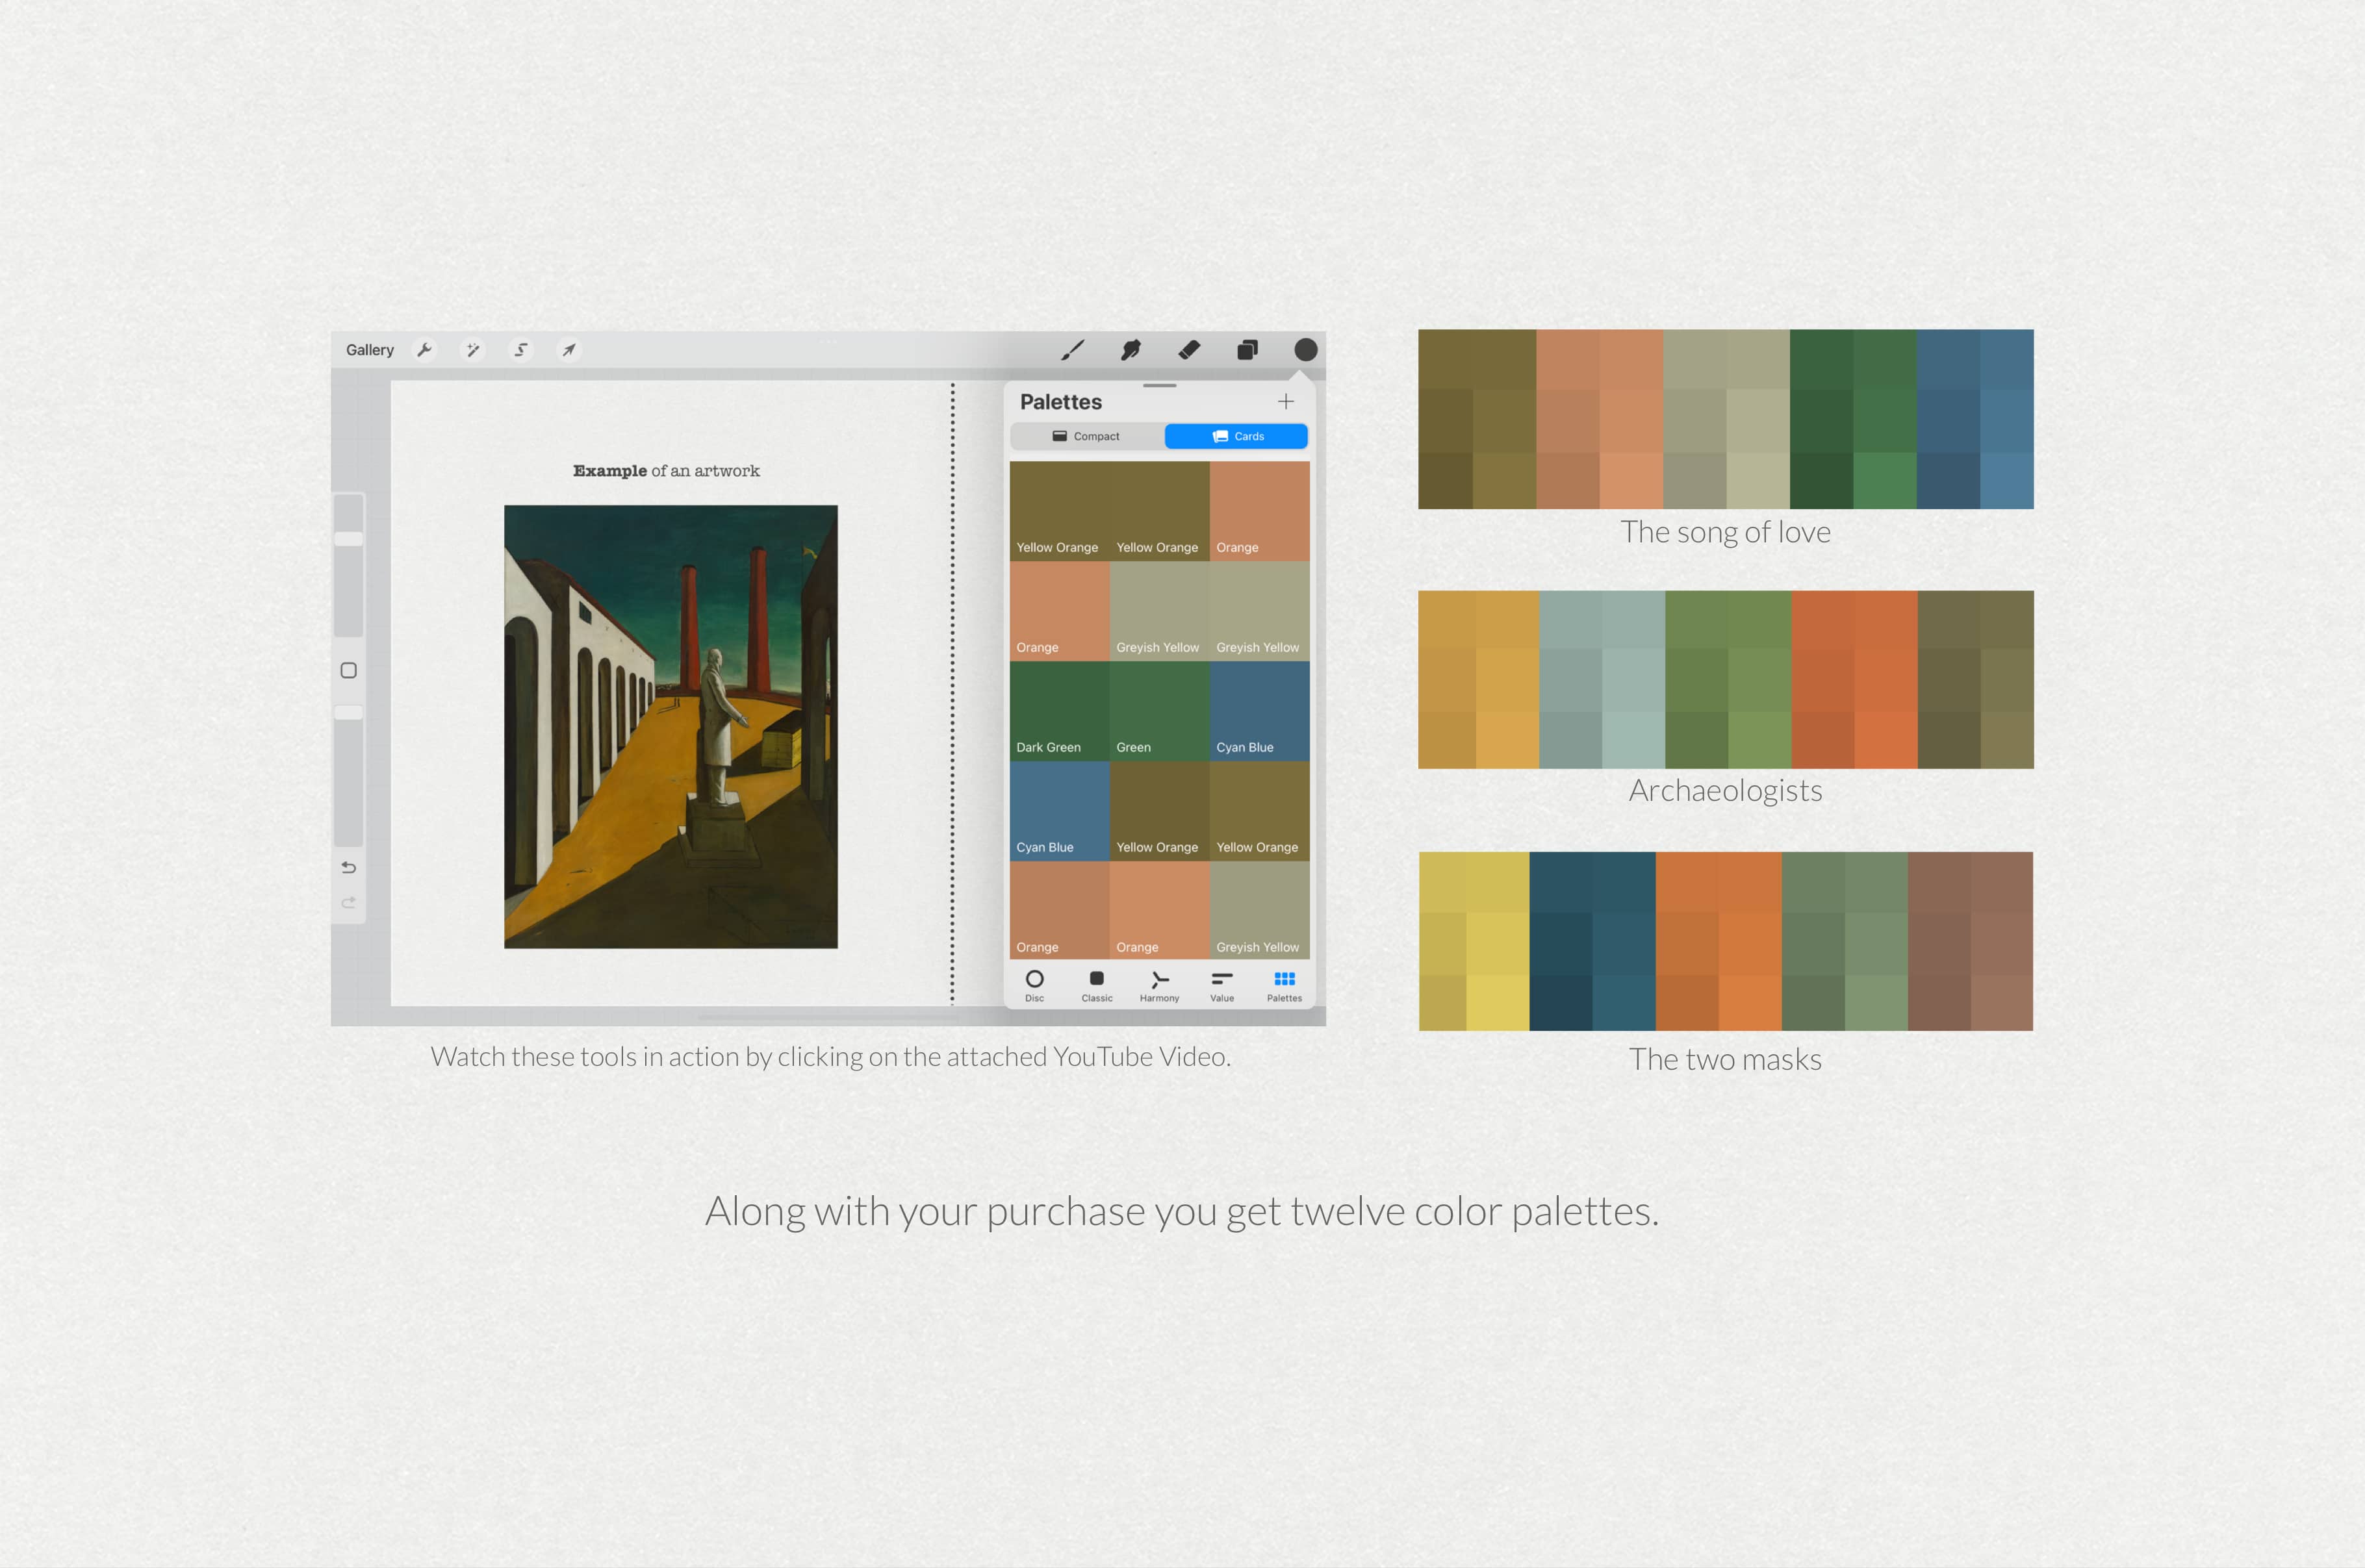Switch to the Disc color picker tab
This screenshot has width=2365, height=1568.
click(1035, 986)
